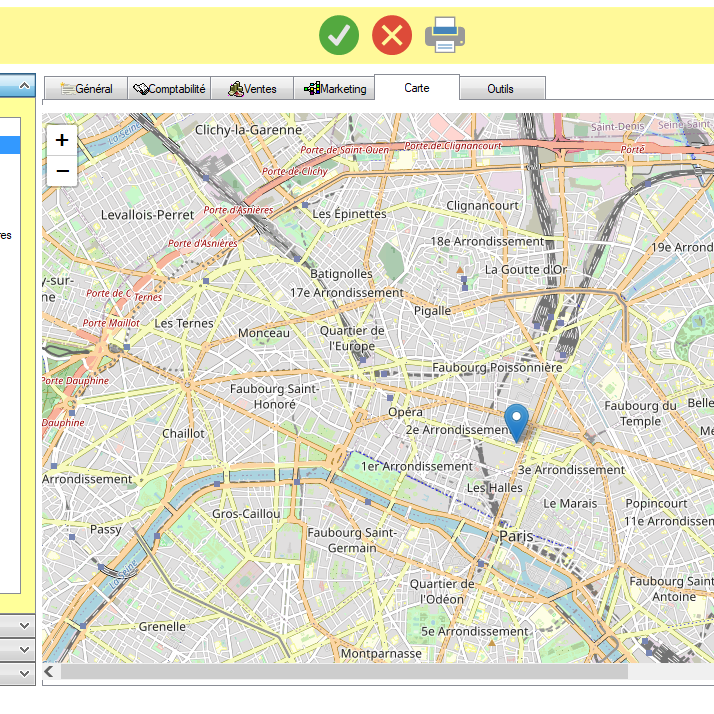Expand the middle collapsed section in left panel

[24, 649]
